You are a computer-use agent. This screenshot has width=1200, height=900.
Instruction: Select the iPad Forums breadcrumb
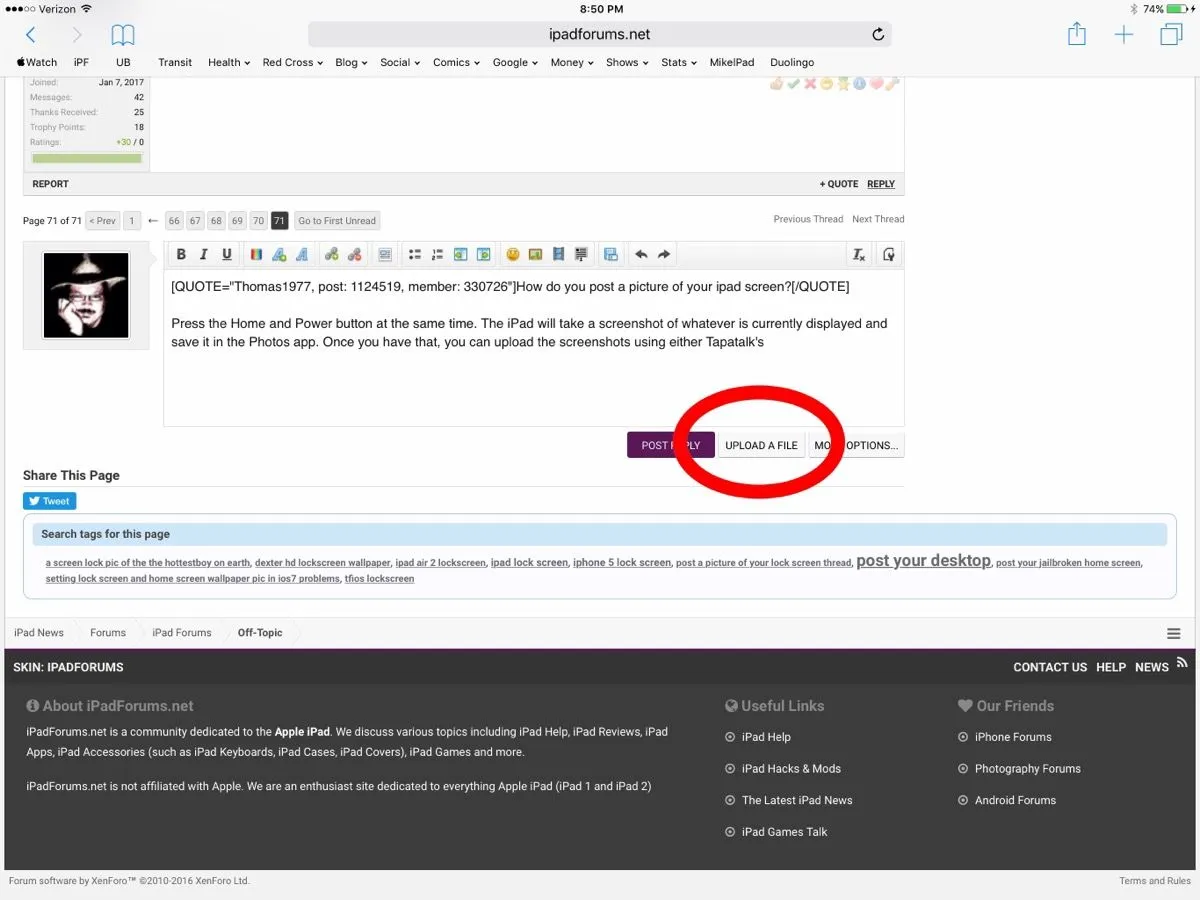pos(181,633)
